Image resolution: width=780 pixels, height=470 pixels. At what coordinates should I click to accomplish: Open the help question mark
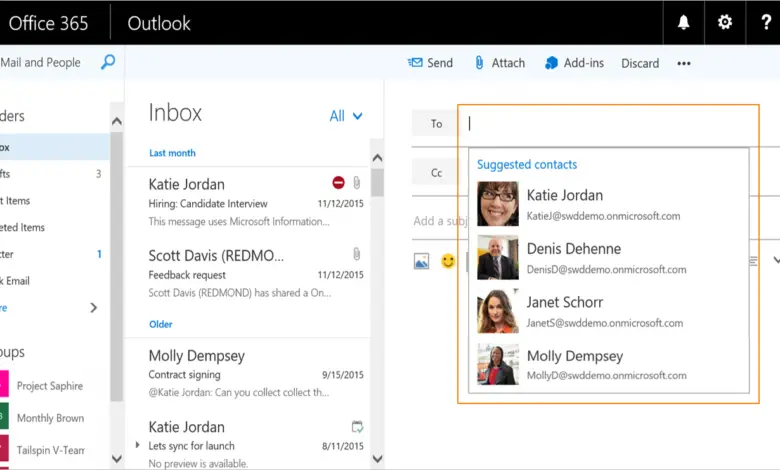(x=766, y=22)
